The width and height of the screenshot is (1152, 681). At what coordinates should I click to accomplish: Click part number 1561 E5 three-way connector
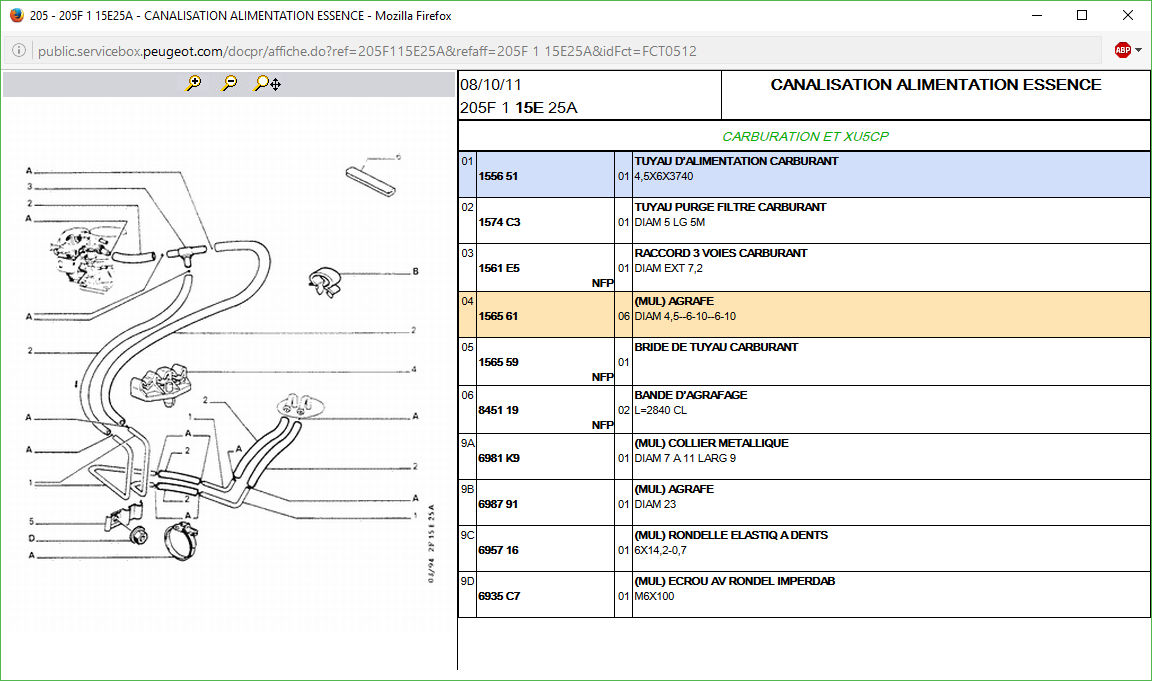point(499,268)
